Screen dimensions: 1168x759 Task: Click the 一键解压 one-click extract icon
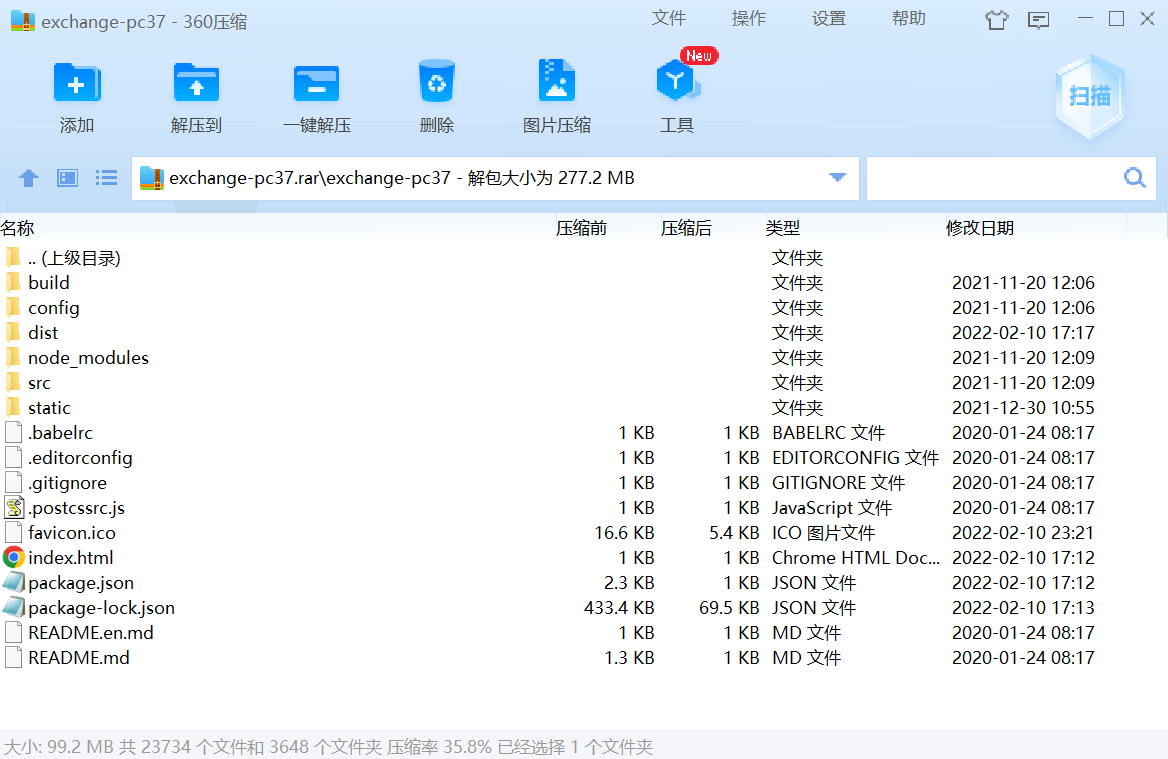pyautogui.click(x=317, y=95)
